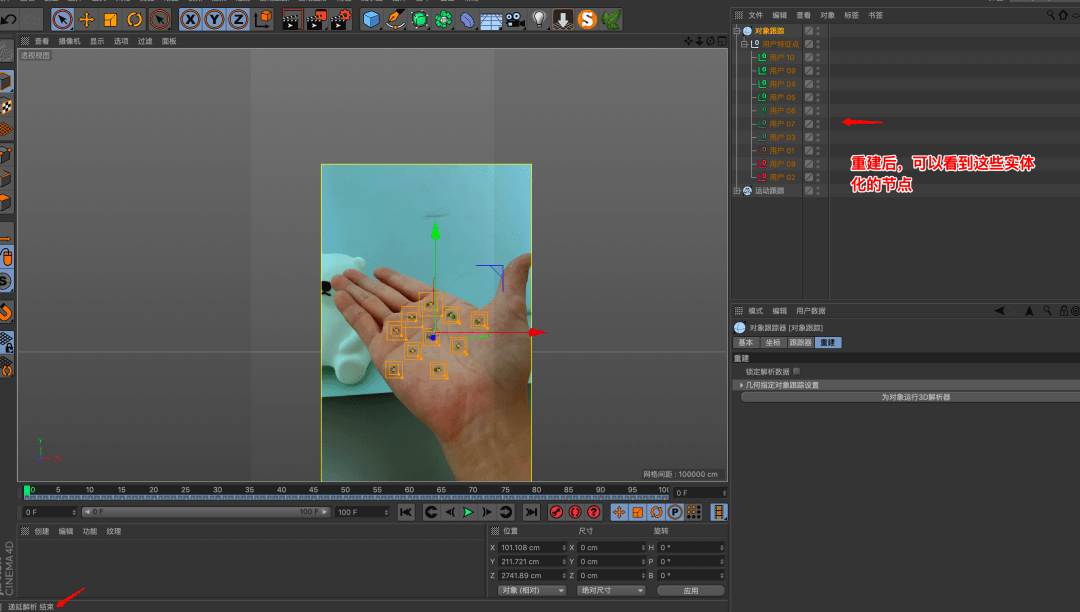The width and height of the screenshot is (1080, 612).
Task: Jump to the start of the animation
Action: point(406,512)
